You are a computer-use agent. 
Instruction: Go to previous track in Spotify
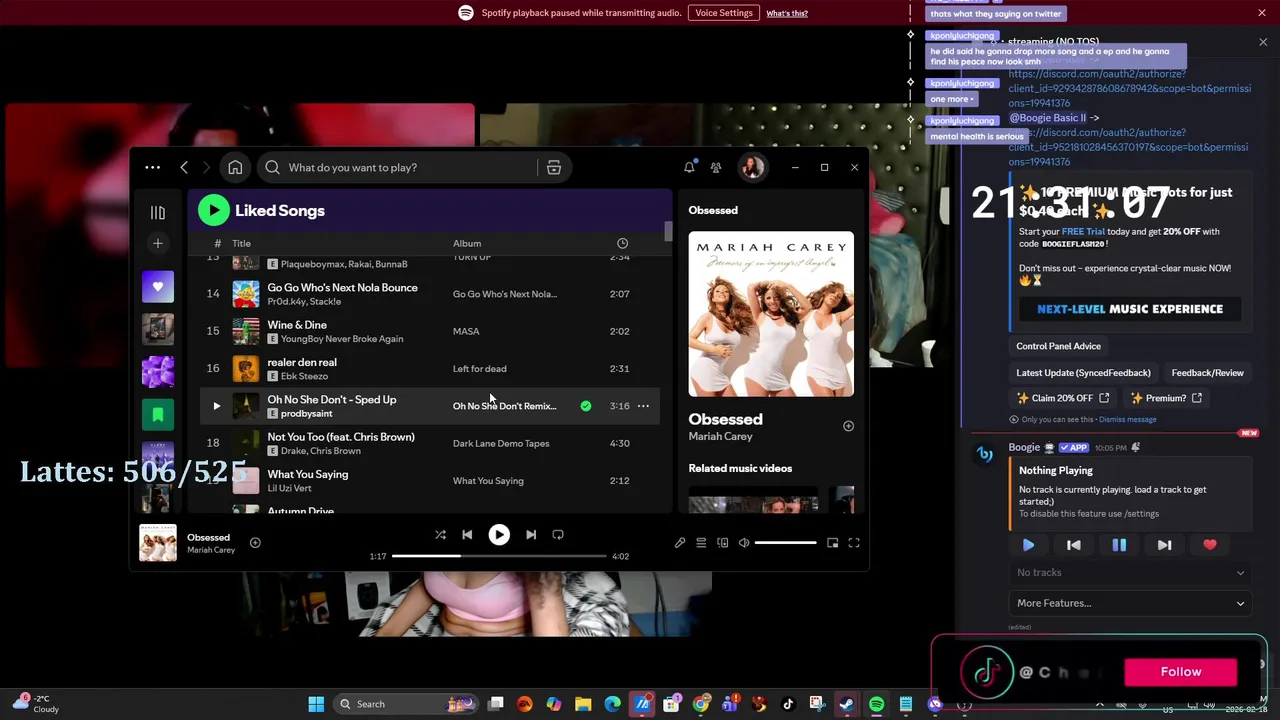click(467, 535)
